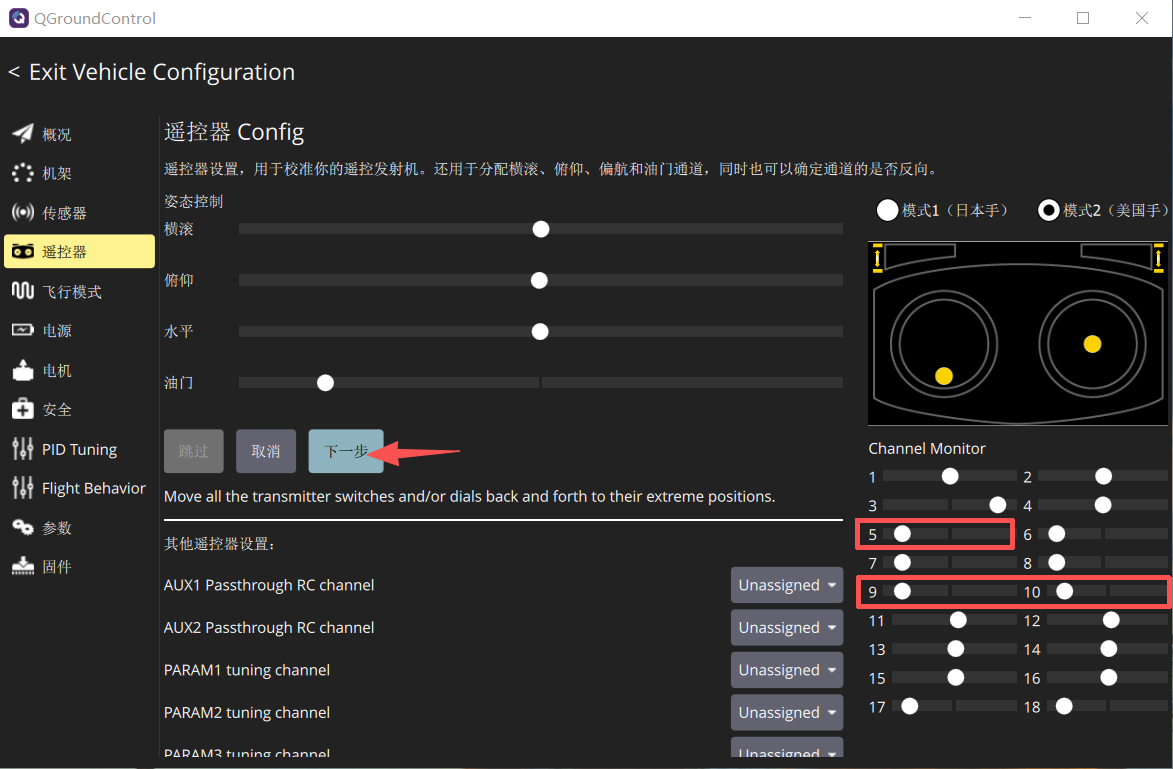Click the 跳过 skip button
Viewport: 1173px width, 769px height.
(x=194, y=451)
